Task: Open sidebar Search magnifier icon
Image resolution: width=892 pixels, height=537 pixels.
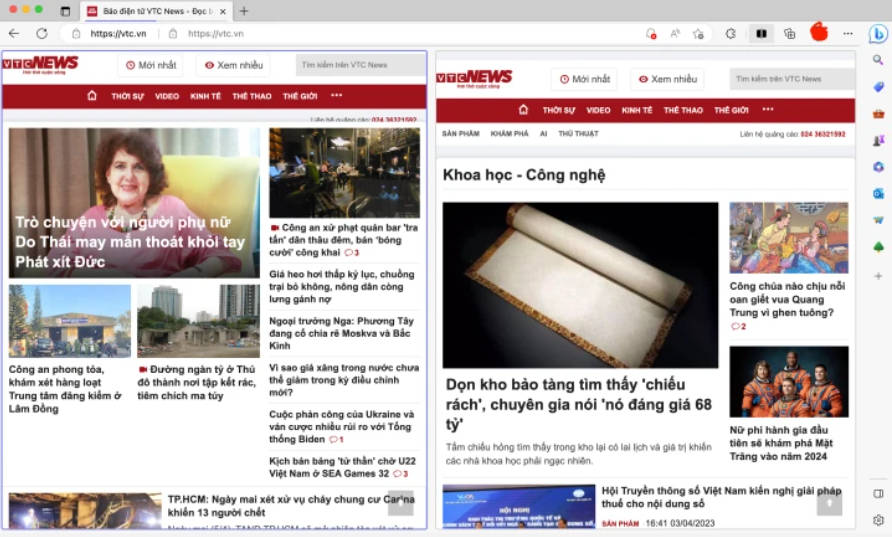Action: (878, 60)
